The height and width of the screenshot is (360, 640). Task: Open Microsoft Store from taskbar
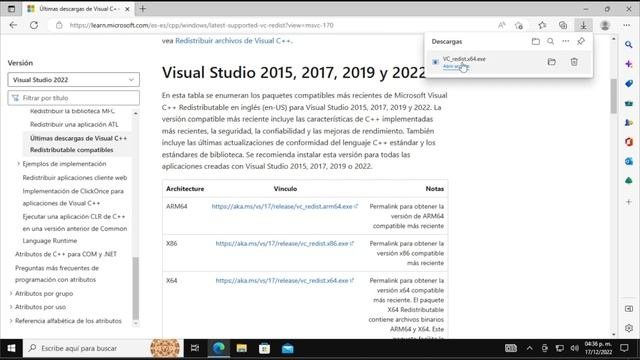[264, 348]
